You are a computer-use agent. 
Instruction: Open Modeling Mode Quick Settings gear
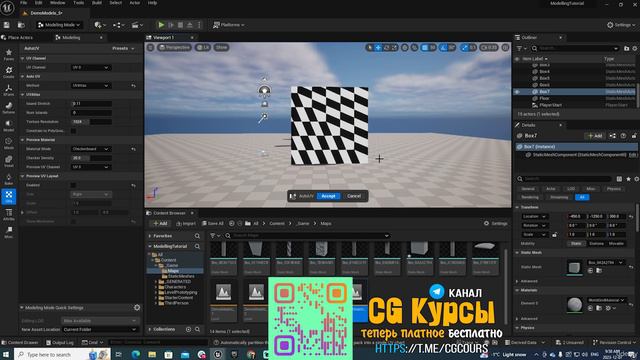tap(137, 307)
